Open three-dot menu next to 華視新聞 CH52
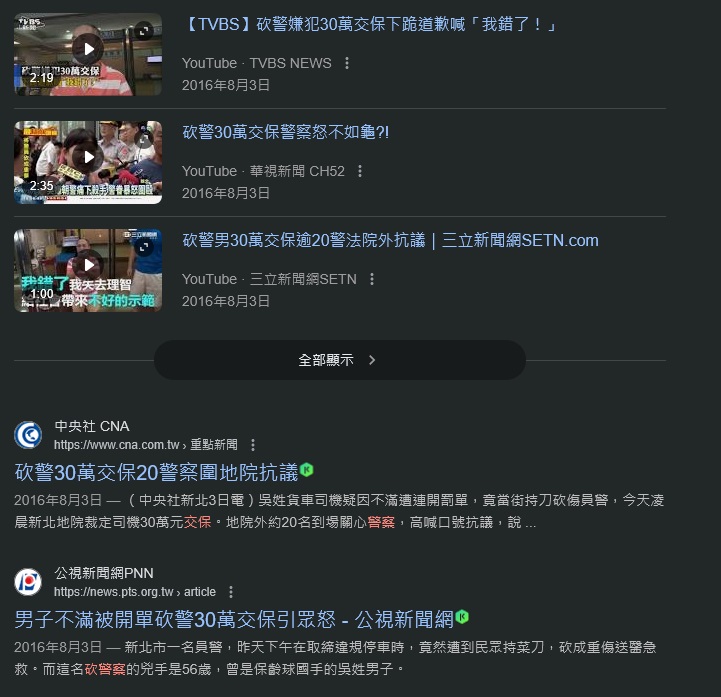The height and width of the screenshot is (697, 721). pos(360,171)
